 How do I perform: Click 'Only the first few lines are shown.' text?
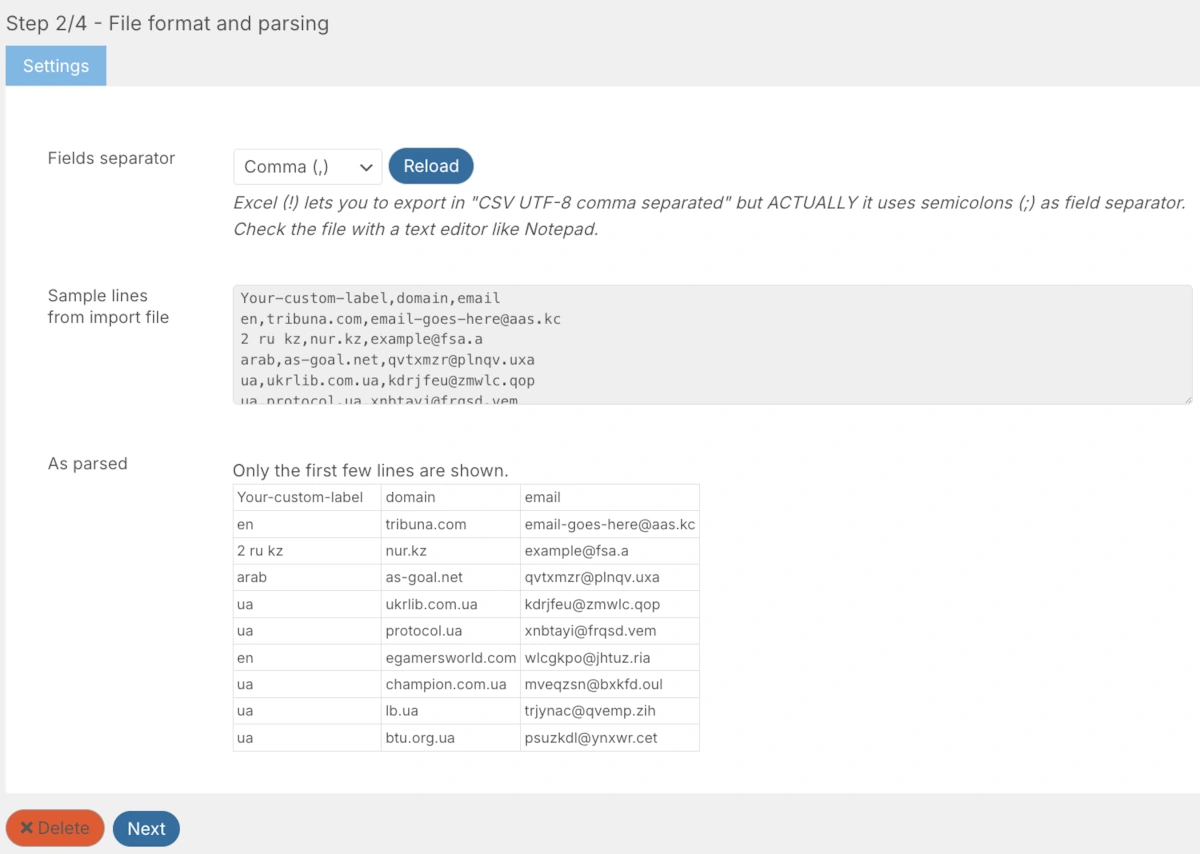click(370, 471)
